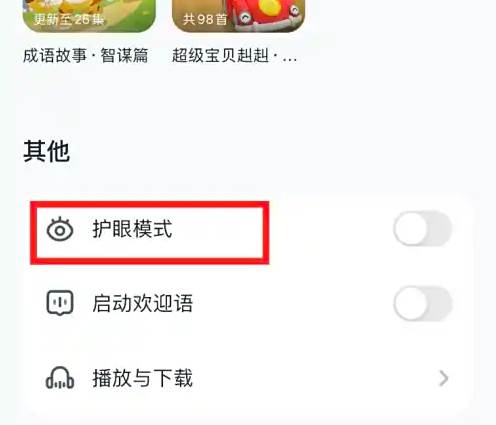This screenshot has height=425, width=496.
Task: Tap the 更新至26集 badge on cover
Action: (x=69, y=19)
